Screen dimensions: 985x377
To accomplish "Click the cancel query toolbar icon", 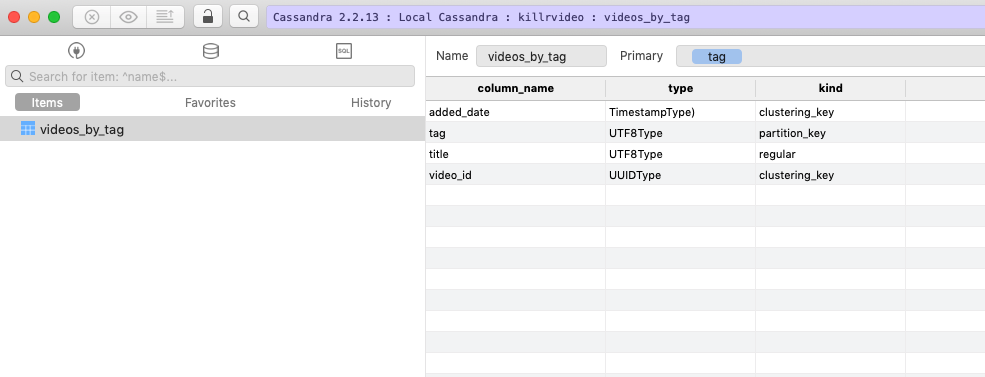I will point(92,17).
